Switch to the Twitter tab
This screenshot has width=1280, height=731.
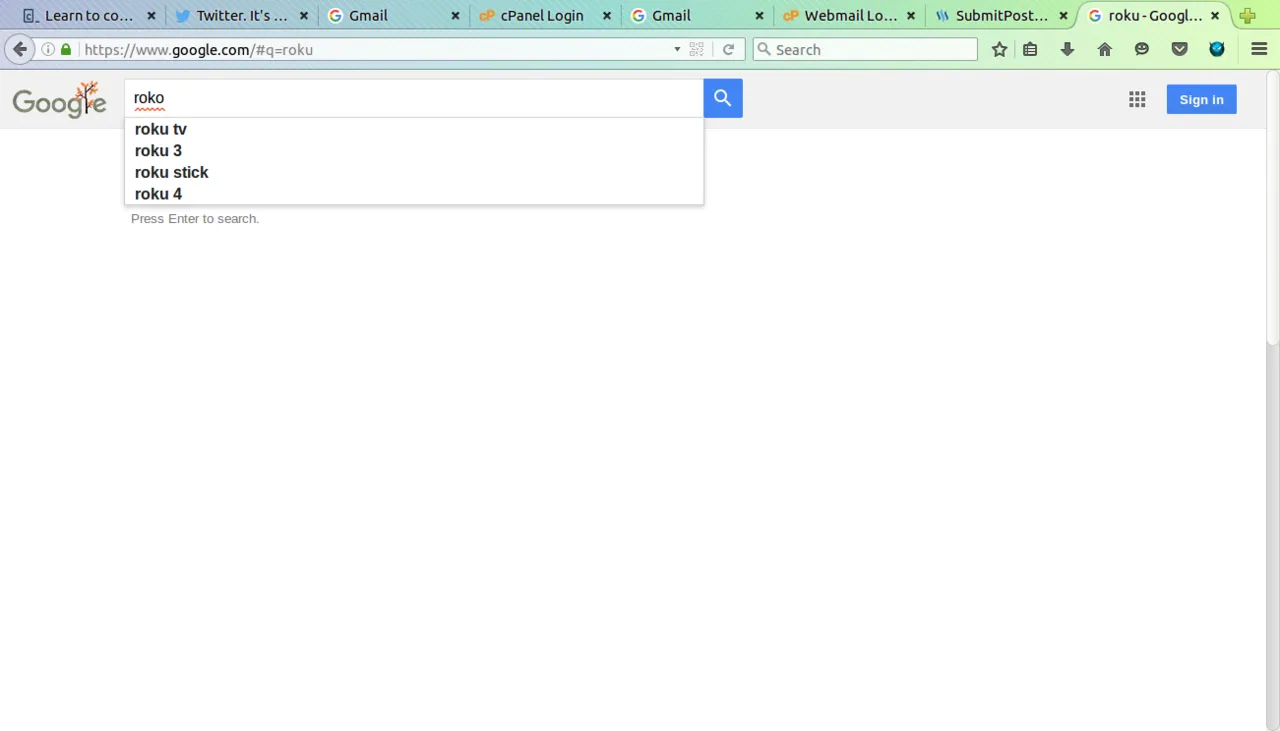point(240,16)
